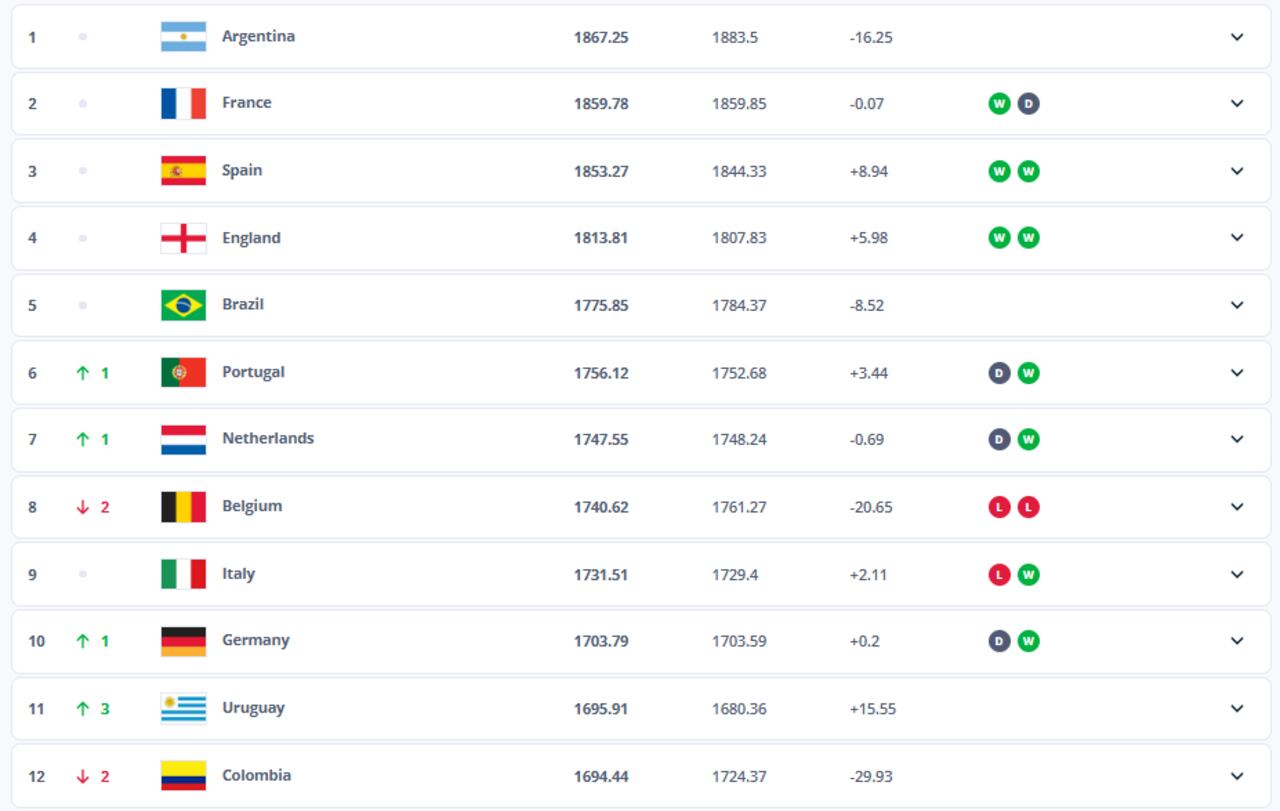
Task: Click Portugal's grey D draw badge
Action: coord(998,372)
